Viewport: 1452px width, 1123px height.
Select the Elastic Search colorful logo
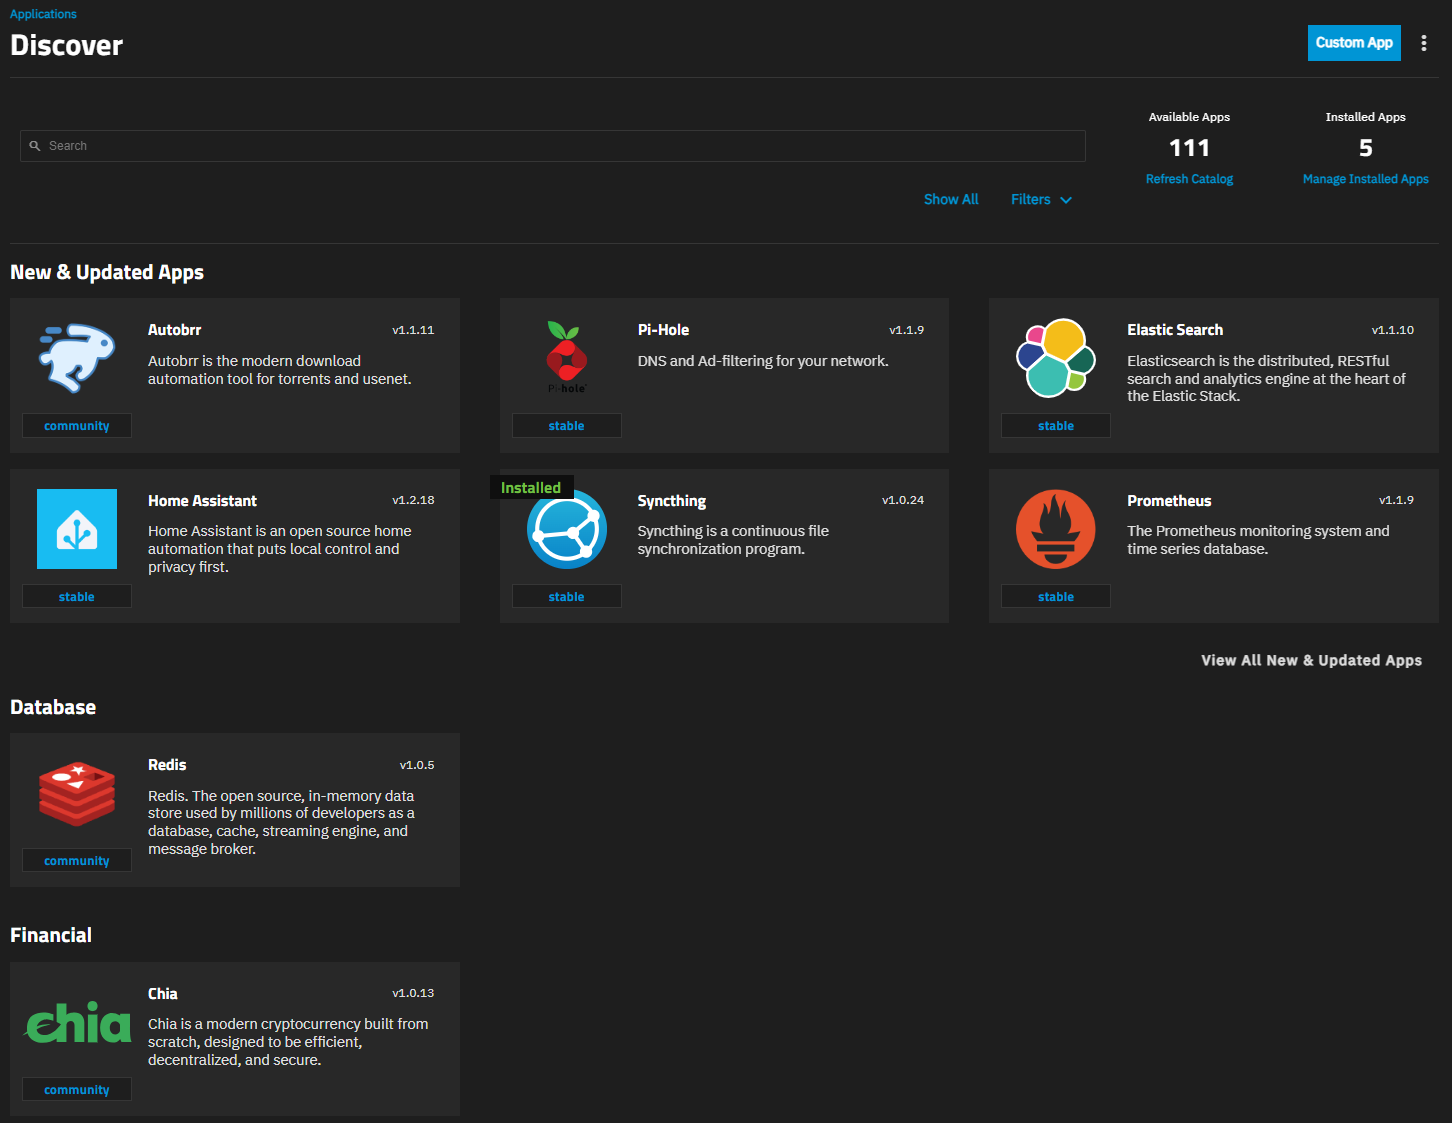click(1056, 357)
